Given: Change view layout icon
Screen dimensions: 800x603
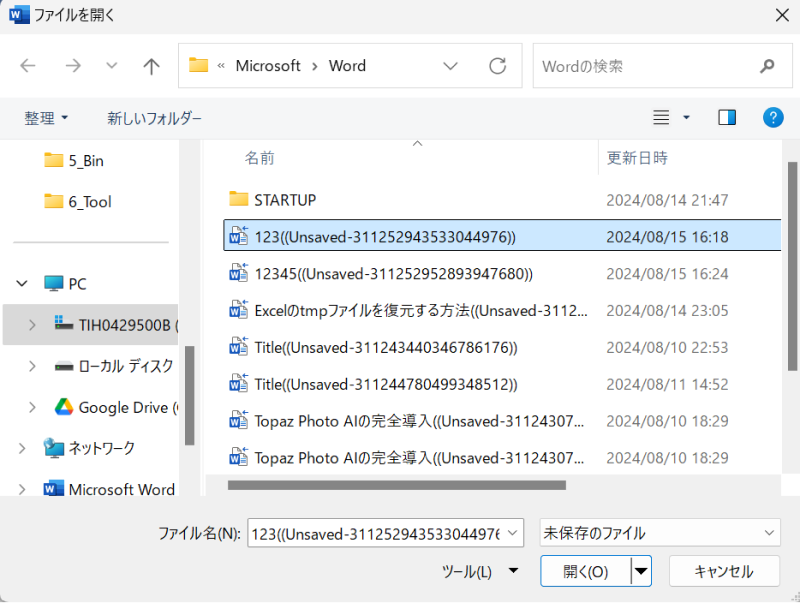Looking at the screenshot, I should click(661, 117).
